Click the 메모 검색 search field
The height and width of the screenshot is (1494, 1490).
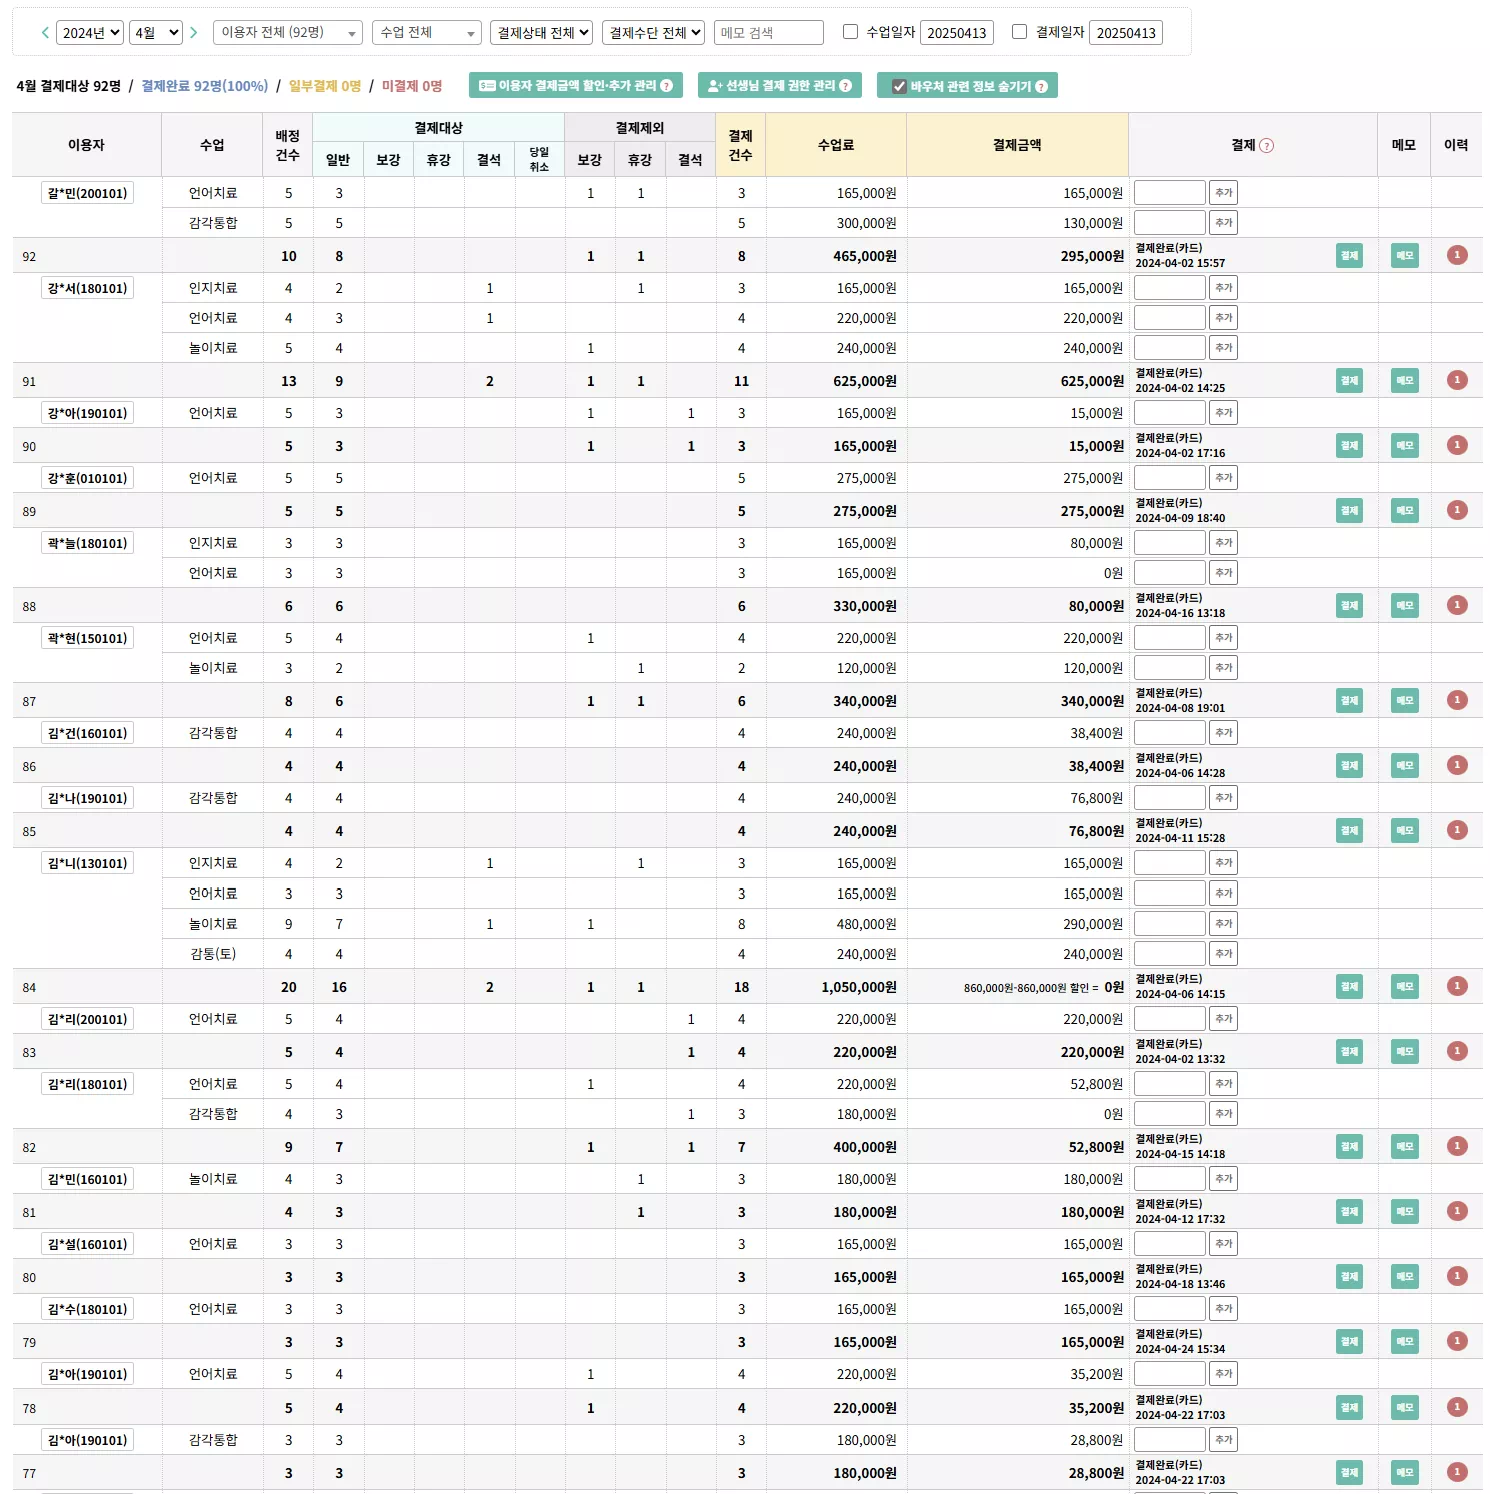[x=768, y=33]
